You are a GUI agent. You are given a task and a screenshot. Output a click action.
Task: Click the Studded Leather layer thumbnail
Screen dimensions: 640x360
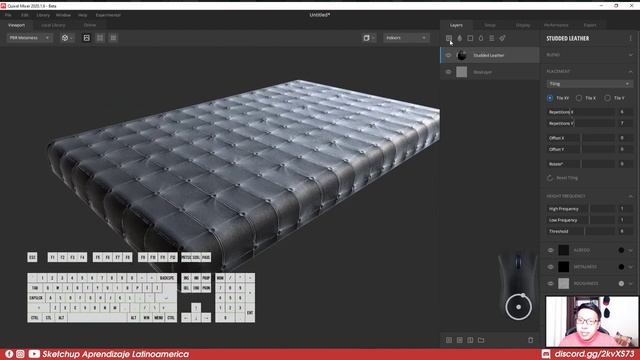tap(462, 55)
